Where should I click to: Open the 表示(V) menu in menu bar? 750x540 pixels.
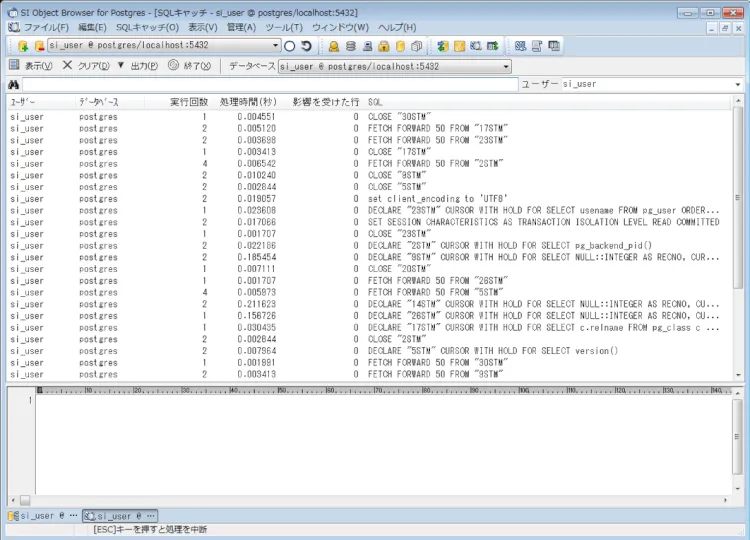pos(203,27)
